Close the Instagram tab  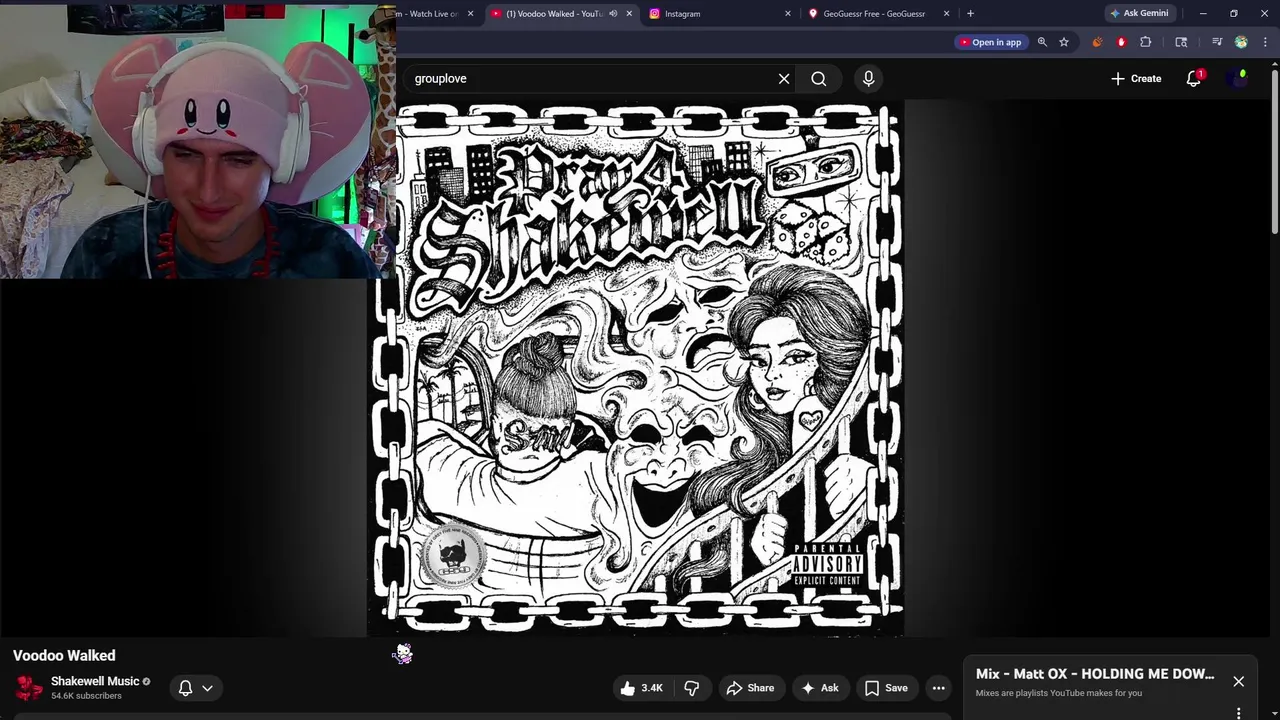(x=788, y=14)
